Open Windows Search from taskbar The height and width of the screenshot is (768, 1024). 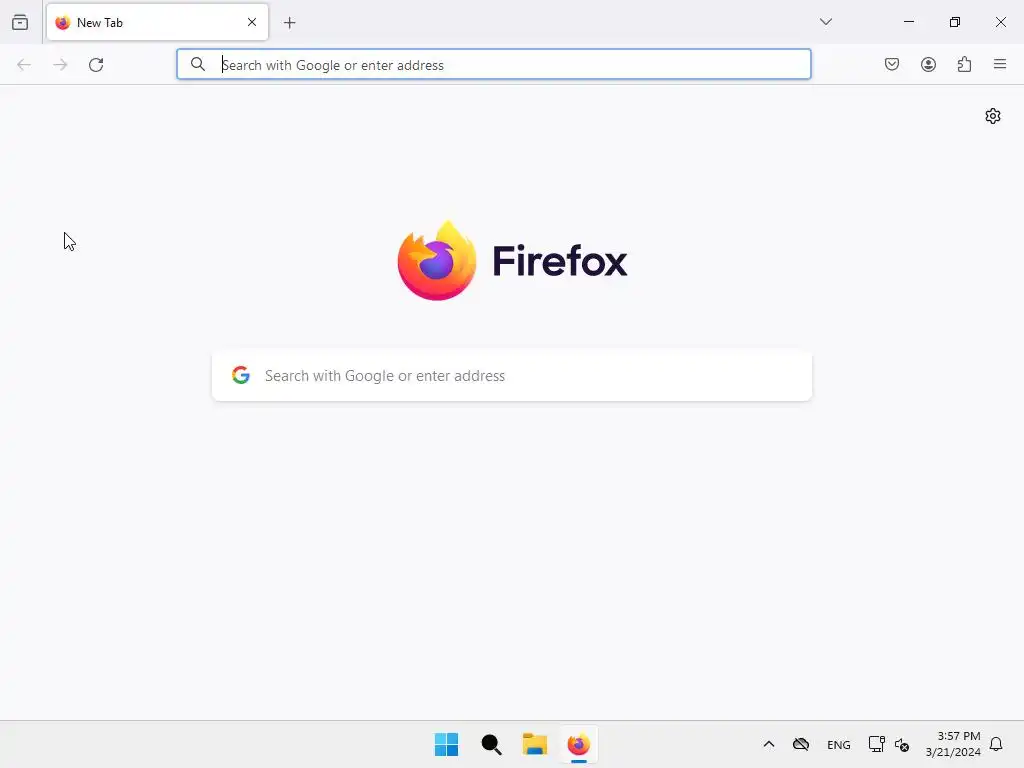point(491,744)
